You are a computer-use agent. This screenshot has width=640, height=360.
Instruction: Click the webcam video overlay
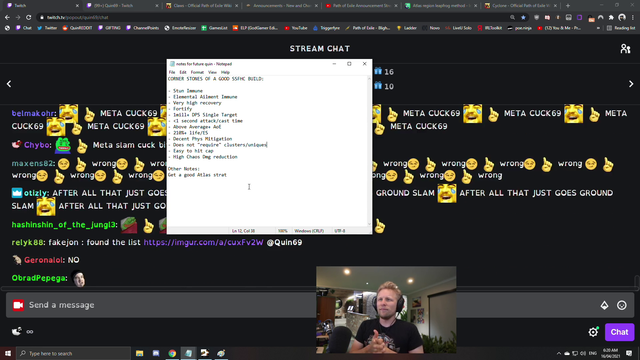[386, 310]
